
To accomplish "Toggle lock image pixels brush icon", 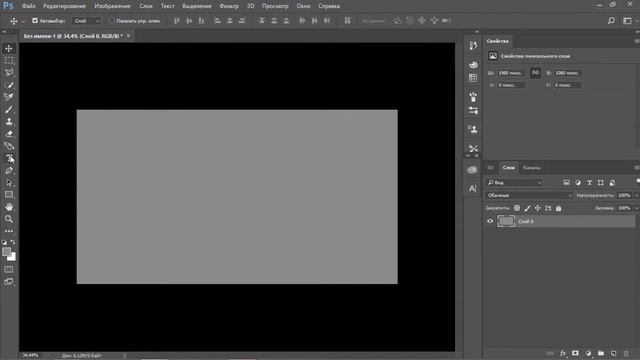I will click(527, 208).
